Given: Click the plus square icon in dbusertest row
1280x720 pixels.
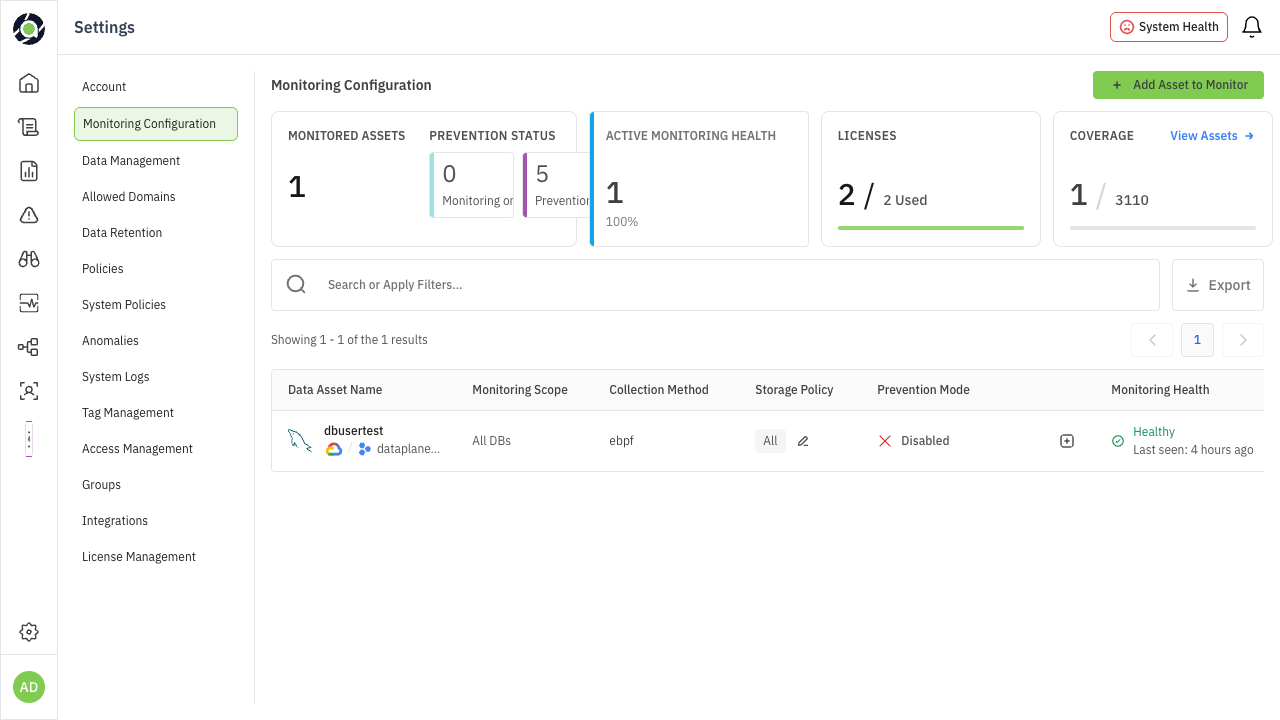Looking at the screenshot, I should click(x=1067, y=441).
